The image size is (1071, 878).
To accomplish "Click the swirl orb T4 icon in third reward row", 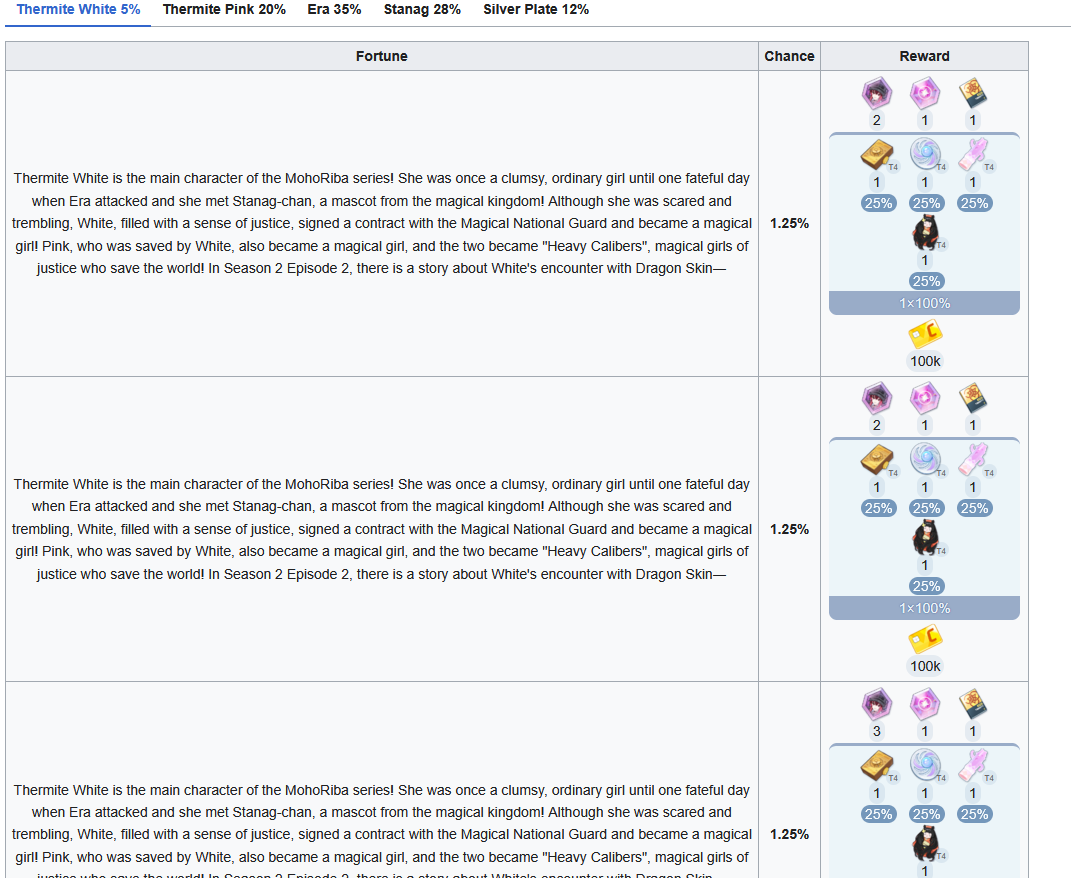I will coord(925,766).
